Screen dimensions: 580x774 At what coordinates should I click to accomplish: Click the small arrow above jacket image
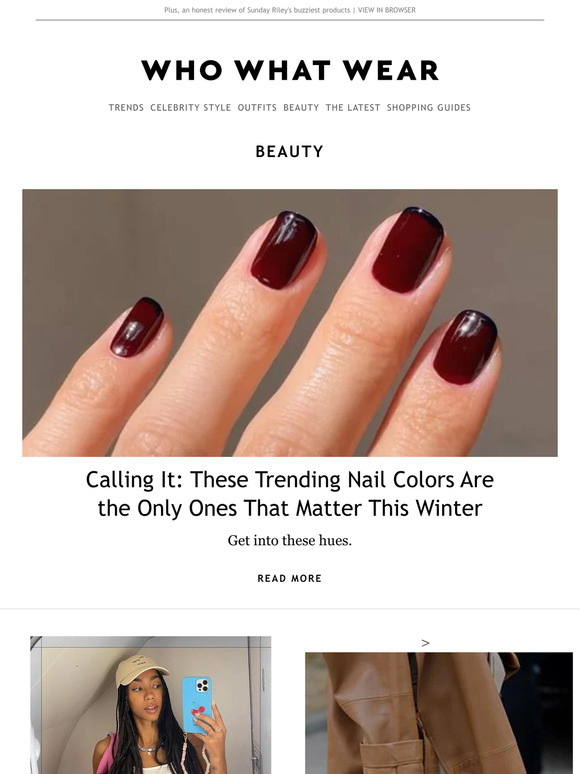point(425,643)
